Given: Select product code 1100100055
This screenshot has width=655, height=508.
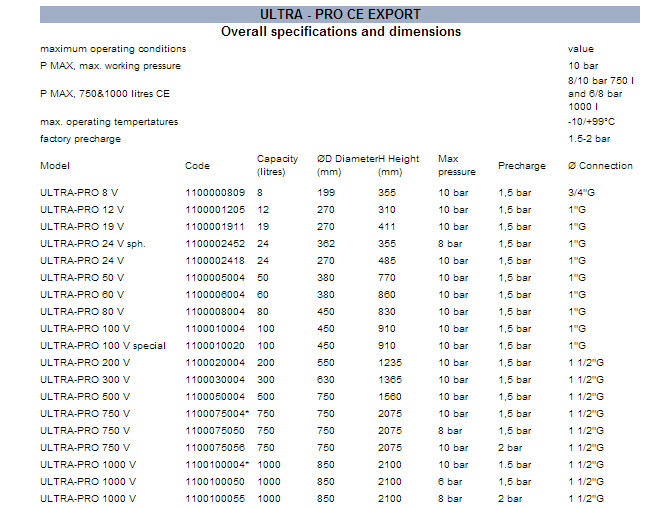Looking at the screenshot, I should tap(215, 498).
